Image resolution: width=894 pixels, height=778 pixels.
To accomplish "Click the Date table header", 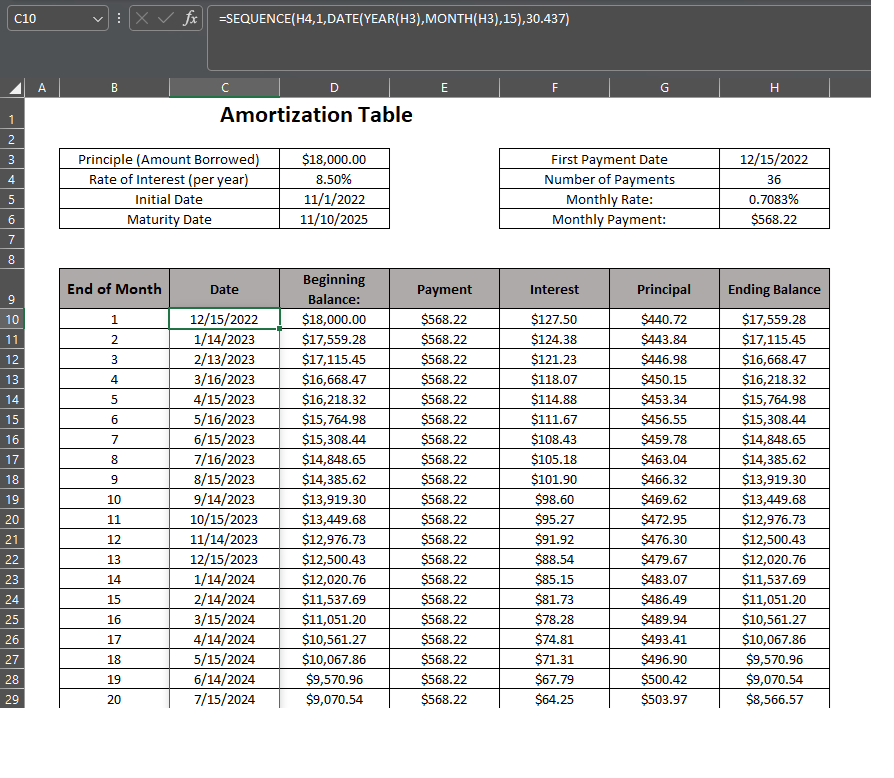I will pyautogui.click(x=225, y=289).
